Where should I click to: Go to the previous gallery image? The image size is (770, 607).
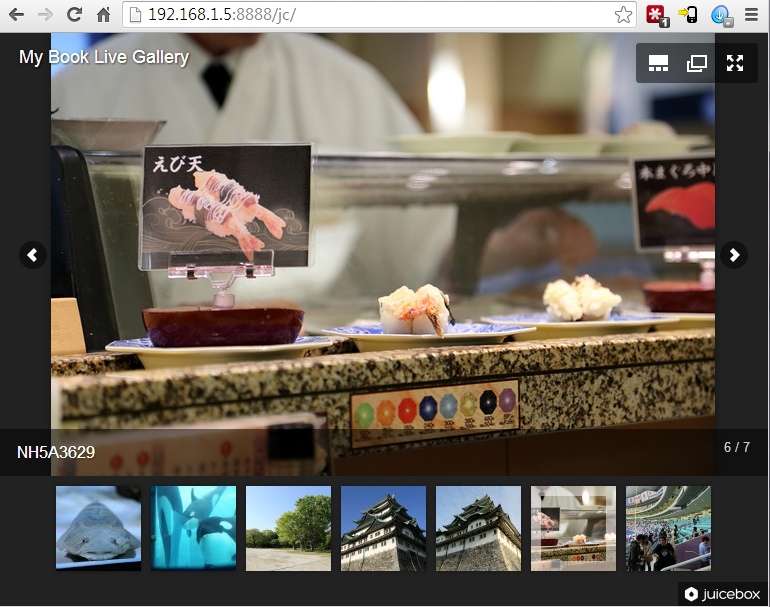(33, 255)
